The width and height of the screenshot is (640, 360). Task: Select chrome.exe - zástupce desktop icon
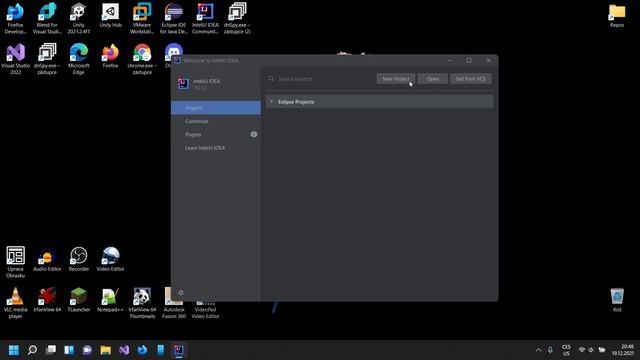point(142,59)
